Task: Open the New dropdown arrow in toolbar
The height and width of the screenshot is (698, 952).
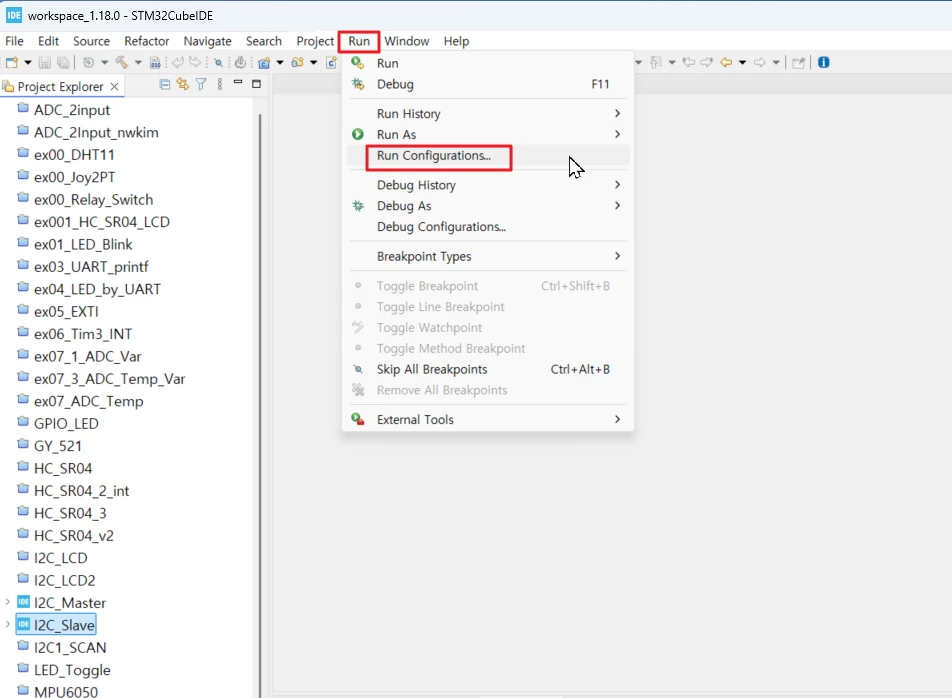Action: pyautogui.click(x=27, y=63)
